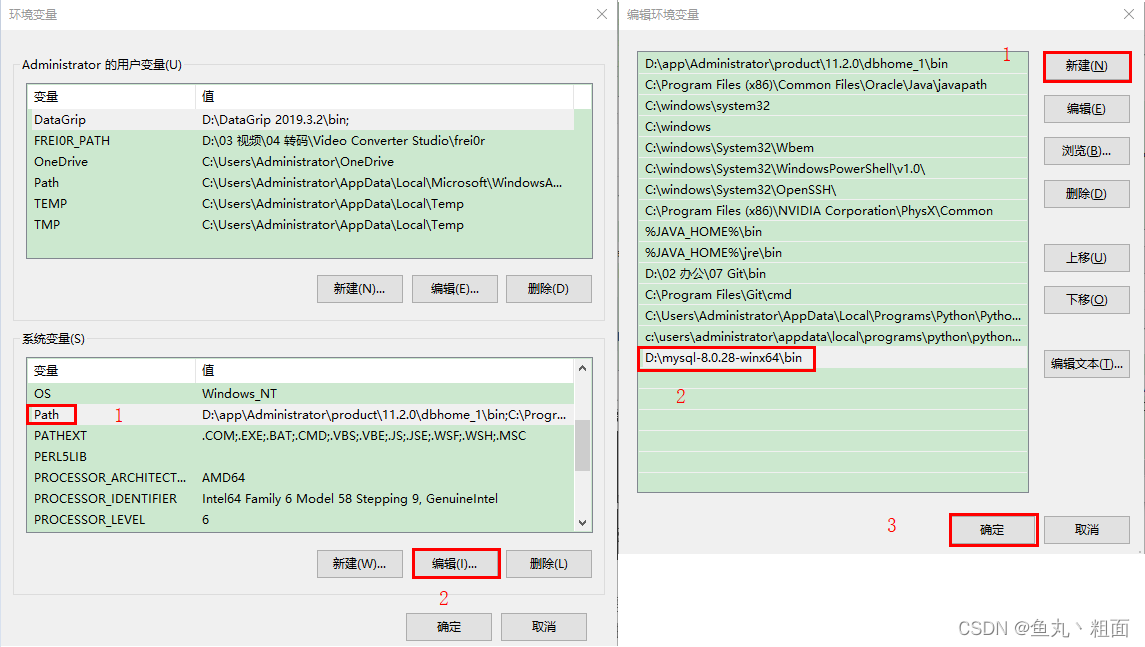1145x647 pixels.
Task: Click 新建(N)... under user variables
Action: [x=360, y=289]
